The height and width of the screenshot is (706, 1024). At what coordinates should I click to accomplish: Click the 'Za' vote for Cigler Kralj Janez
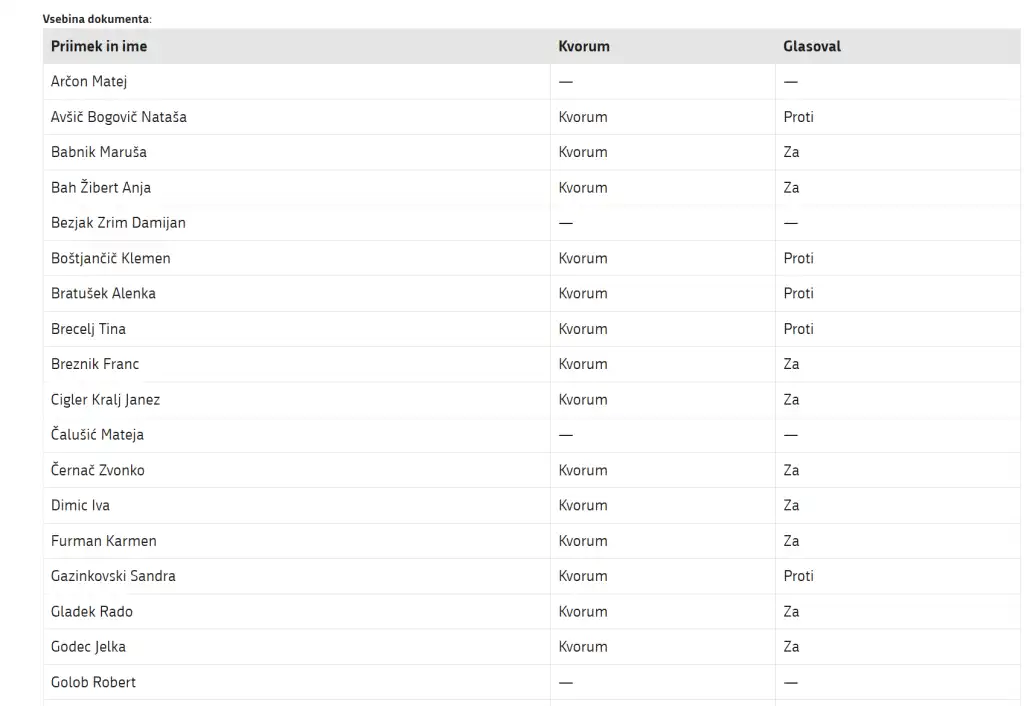tap(791, 400)
